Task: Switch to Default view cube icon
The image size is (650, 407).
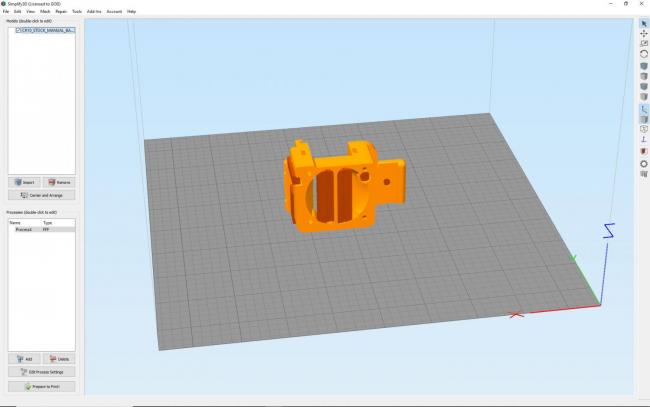Action: (643, 66)
